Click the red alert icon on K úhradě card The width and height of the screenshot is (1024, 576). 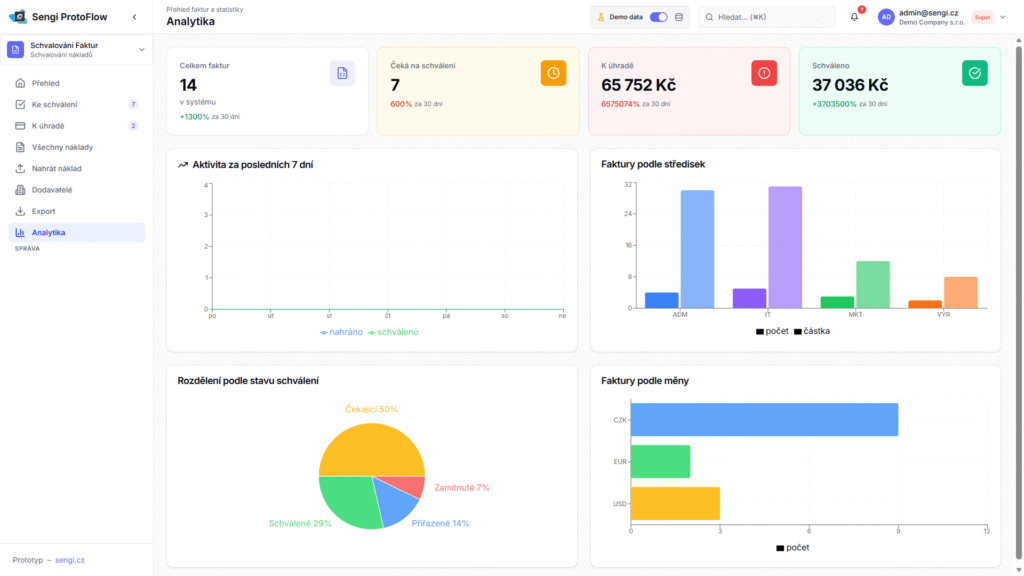pyautogui.click(x=764, y=72)
